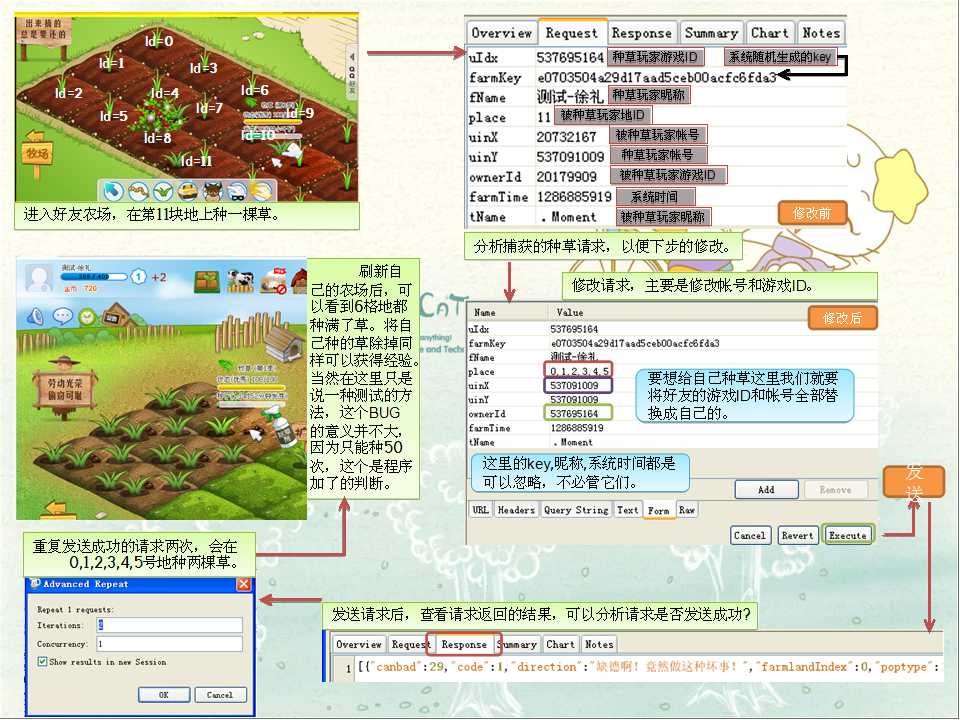The height and width of the screenshot is (720, 960).
Task: Select uIdx value 537695164 in top request
Action: pos(570,58)
